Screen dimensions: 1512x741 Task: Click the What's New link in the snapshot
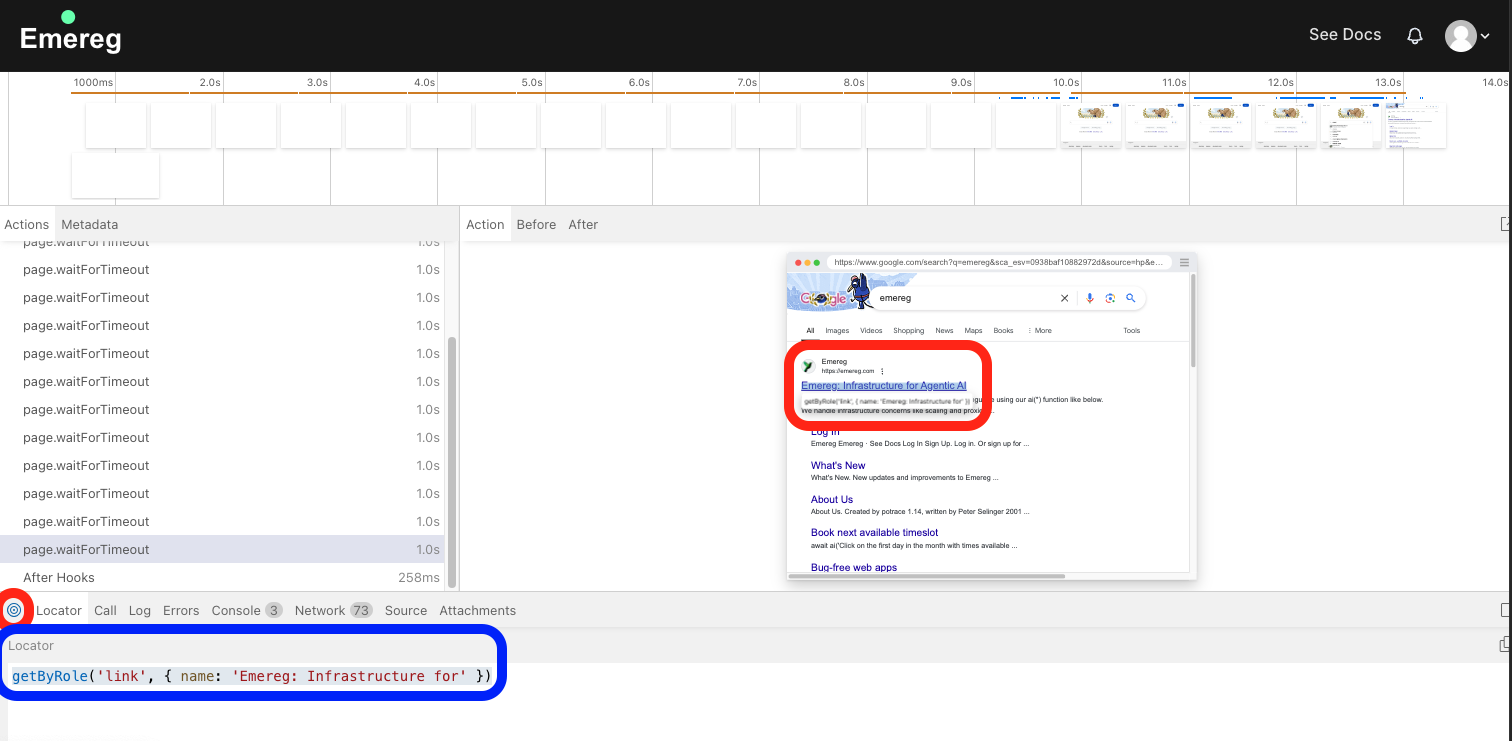pyautogui.click(x=837, y=465)
